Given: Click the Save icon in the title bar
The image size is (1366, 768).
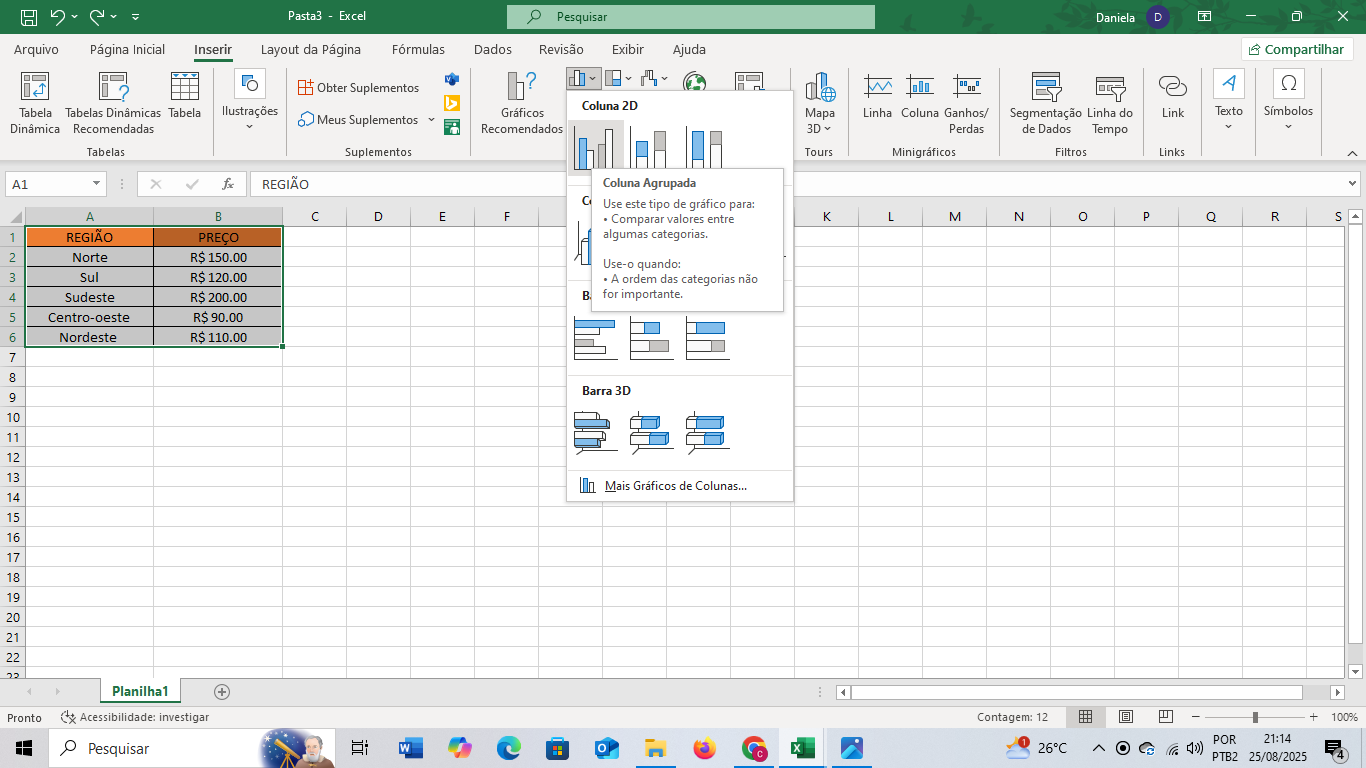Looking at the screenshot, I should coord(28,17).
